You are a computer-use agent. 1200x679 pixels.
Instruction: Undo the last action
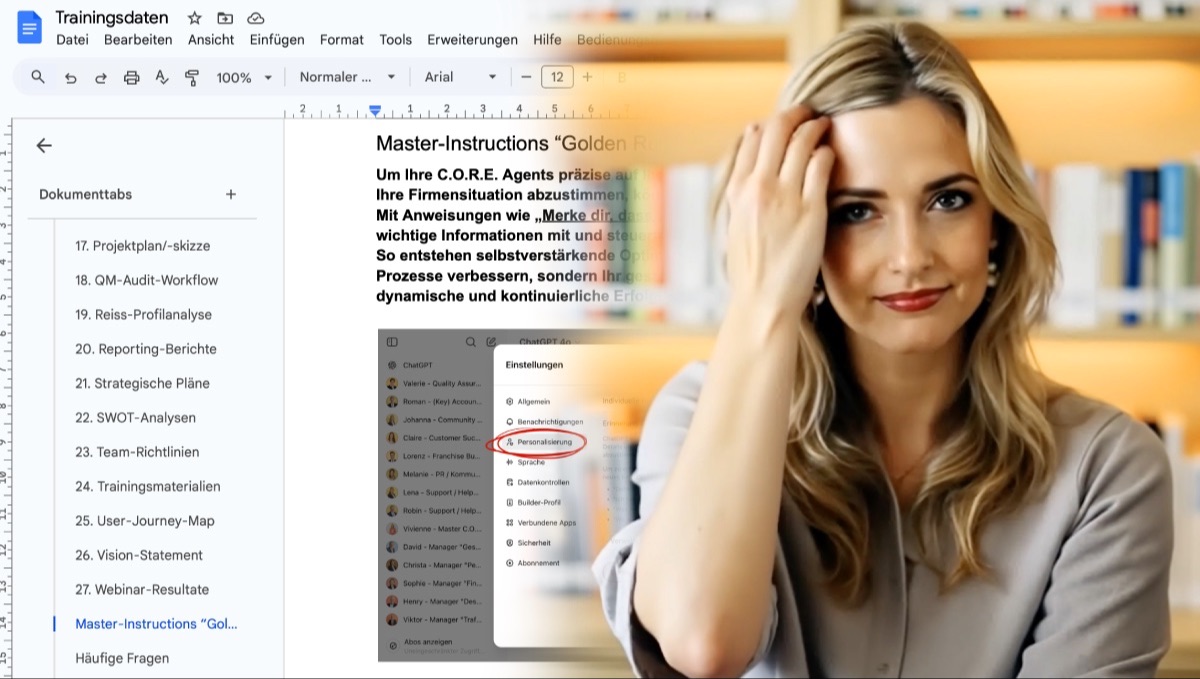click(70, 77)
